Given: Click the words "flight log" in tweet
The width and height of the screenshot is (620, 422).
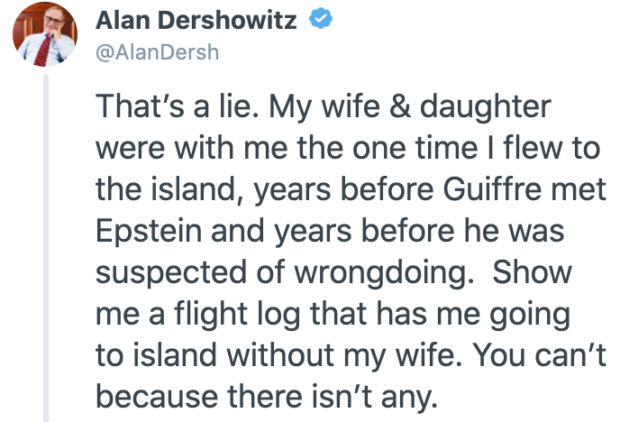Looking at the screenshot, I should (236, 315).
